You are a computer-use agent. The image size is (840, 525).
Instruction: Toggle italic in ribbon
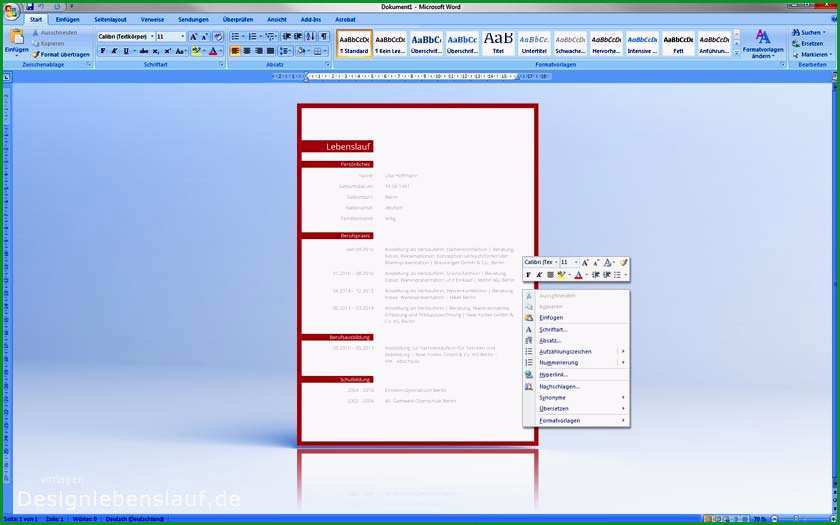pos(115,51)
